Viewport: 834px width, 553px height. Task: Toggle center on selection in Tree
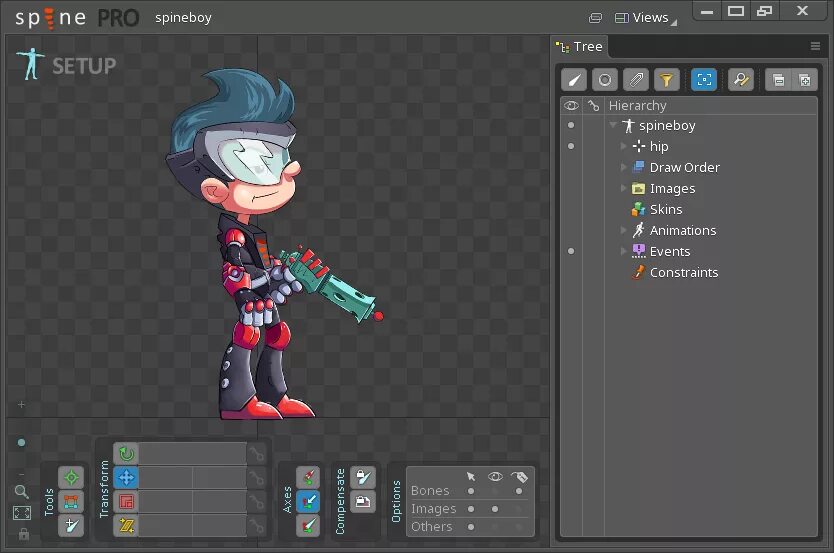pos(704,80)
